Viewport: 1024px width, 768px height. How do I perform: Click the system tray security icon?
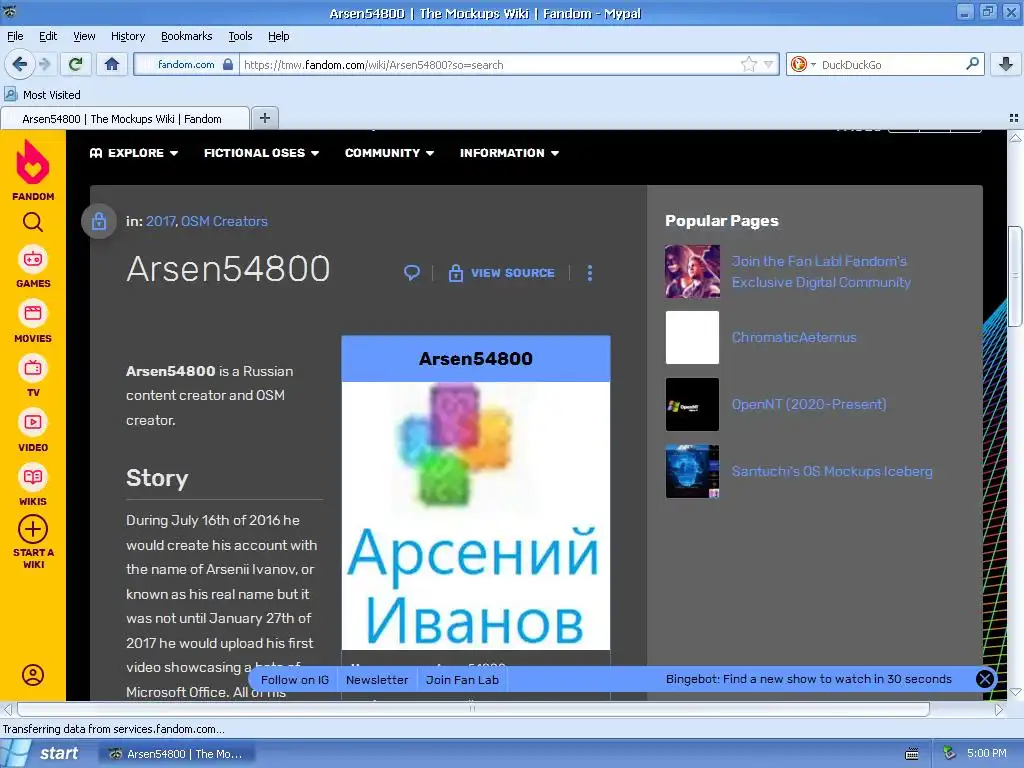[x=948, y=753]
